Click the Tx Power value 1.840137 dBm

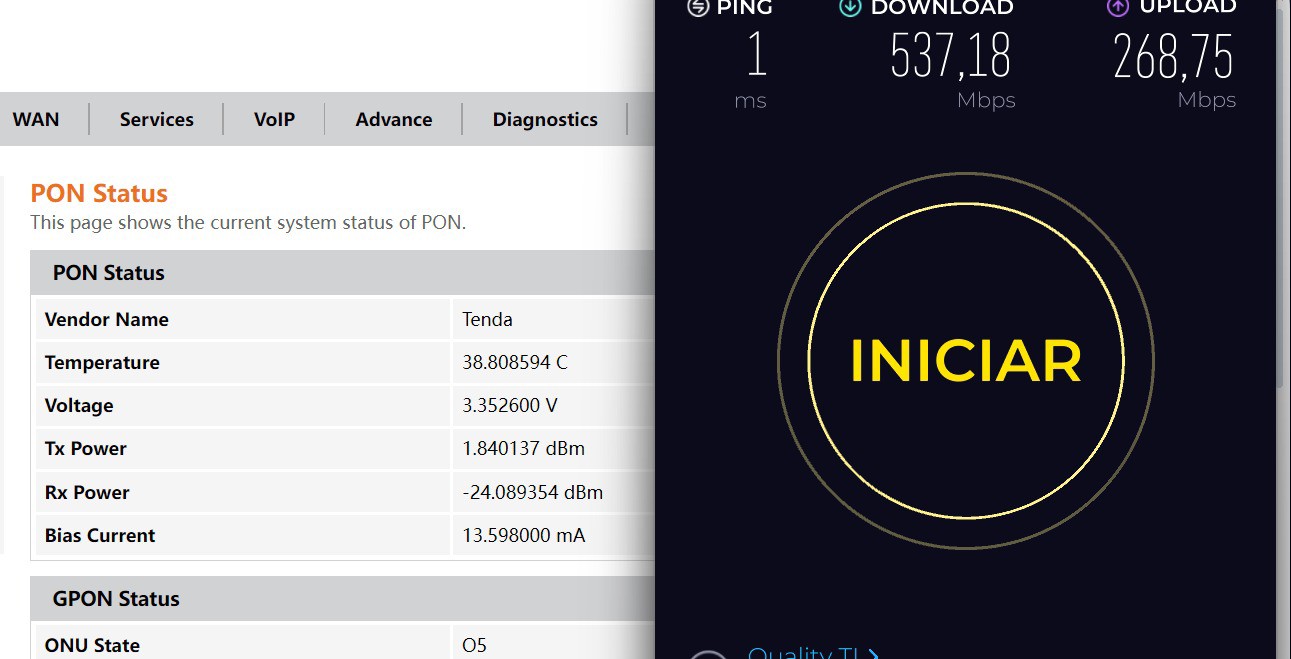(523, 448)
